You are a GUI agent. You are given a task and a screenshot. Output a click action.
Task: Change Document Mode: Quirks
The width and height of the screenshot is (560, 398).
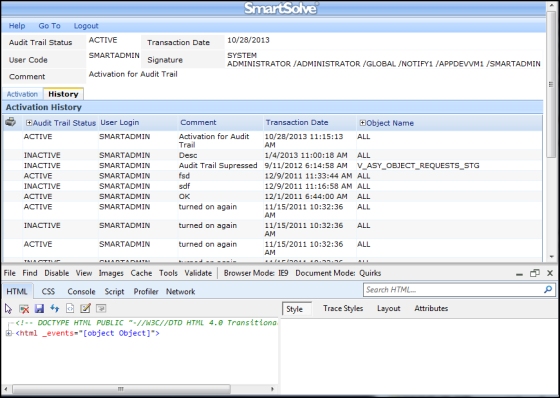[x=338, y=273]
